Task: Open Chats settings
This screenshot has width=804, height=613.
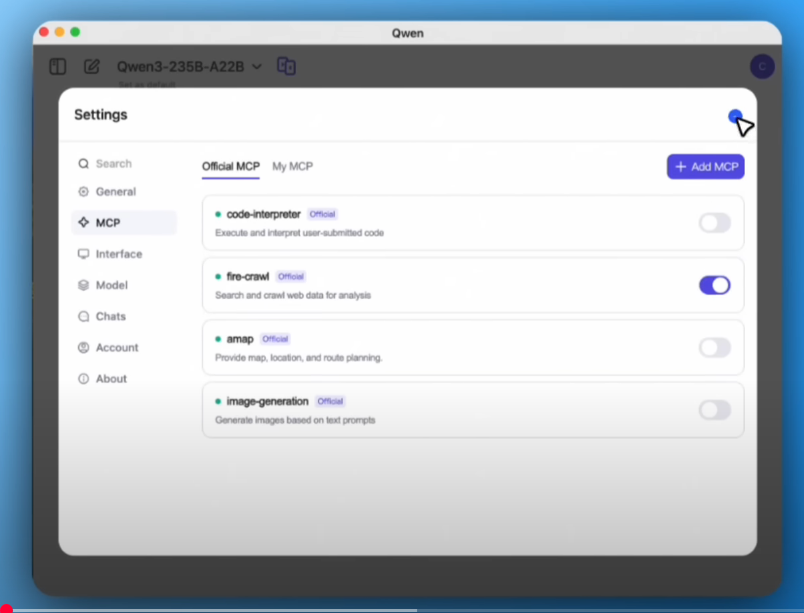Action: pos(124,316)
